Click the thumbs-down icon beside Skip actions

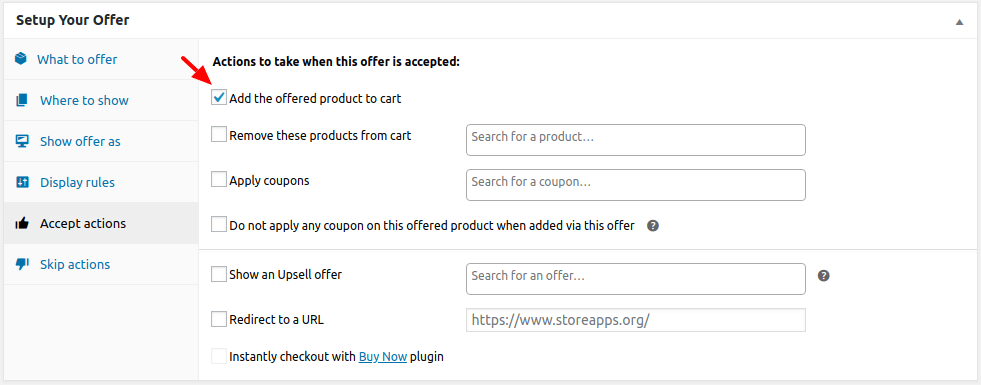23,264
